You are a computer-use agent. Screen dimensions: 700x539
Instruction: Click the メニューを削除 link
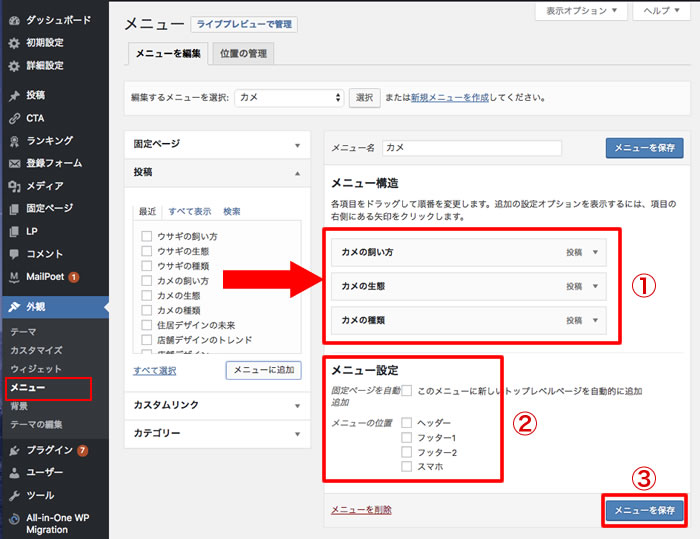[361, 510]
